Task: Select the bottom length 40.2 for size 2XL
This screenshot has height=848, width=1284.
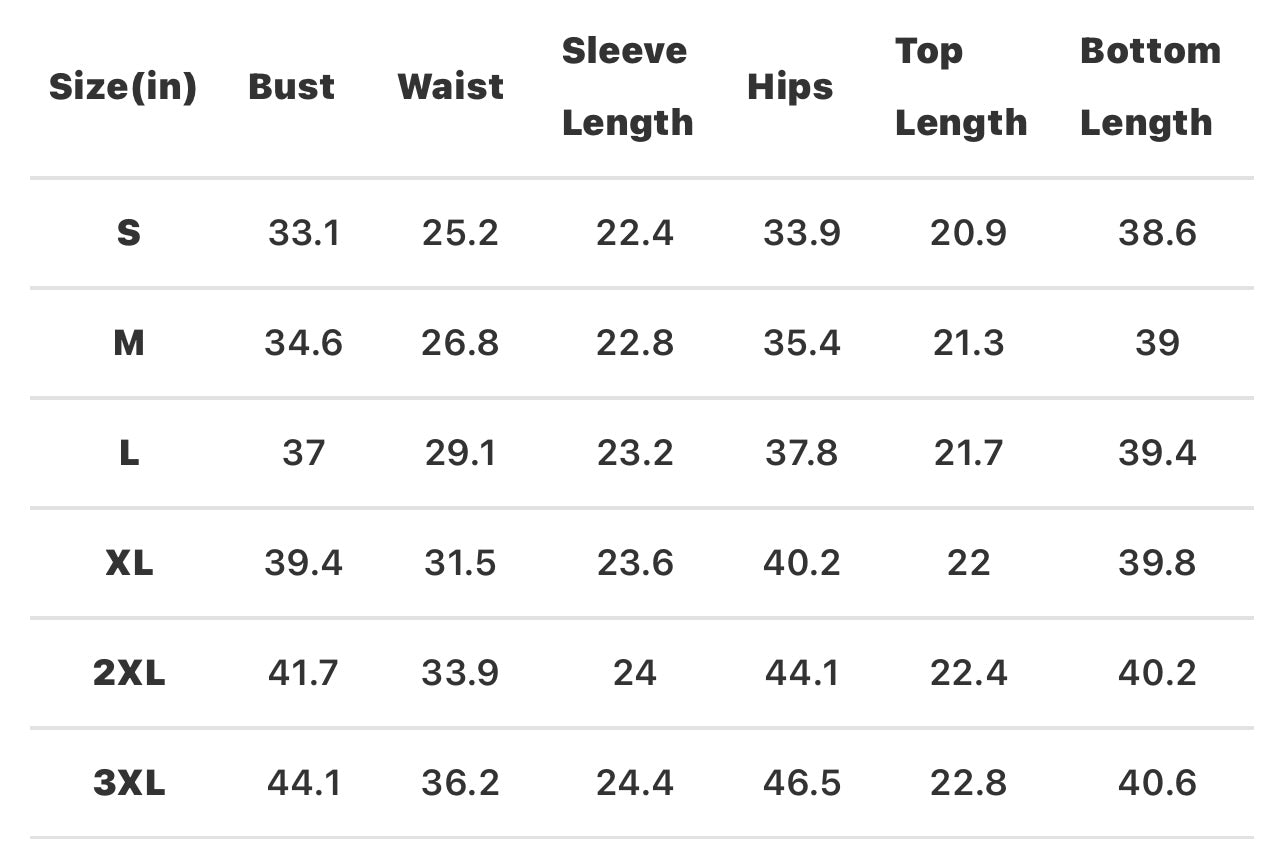Action: pyautogui.click(x=1157, y=673)
